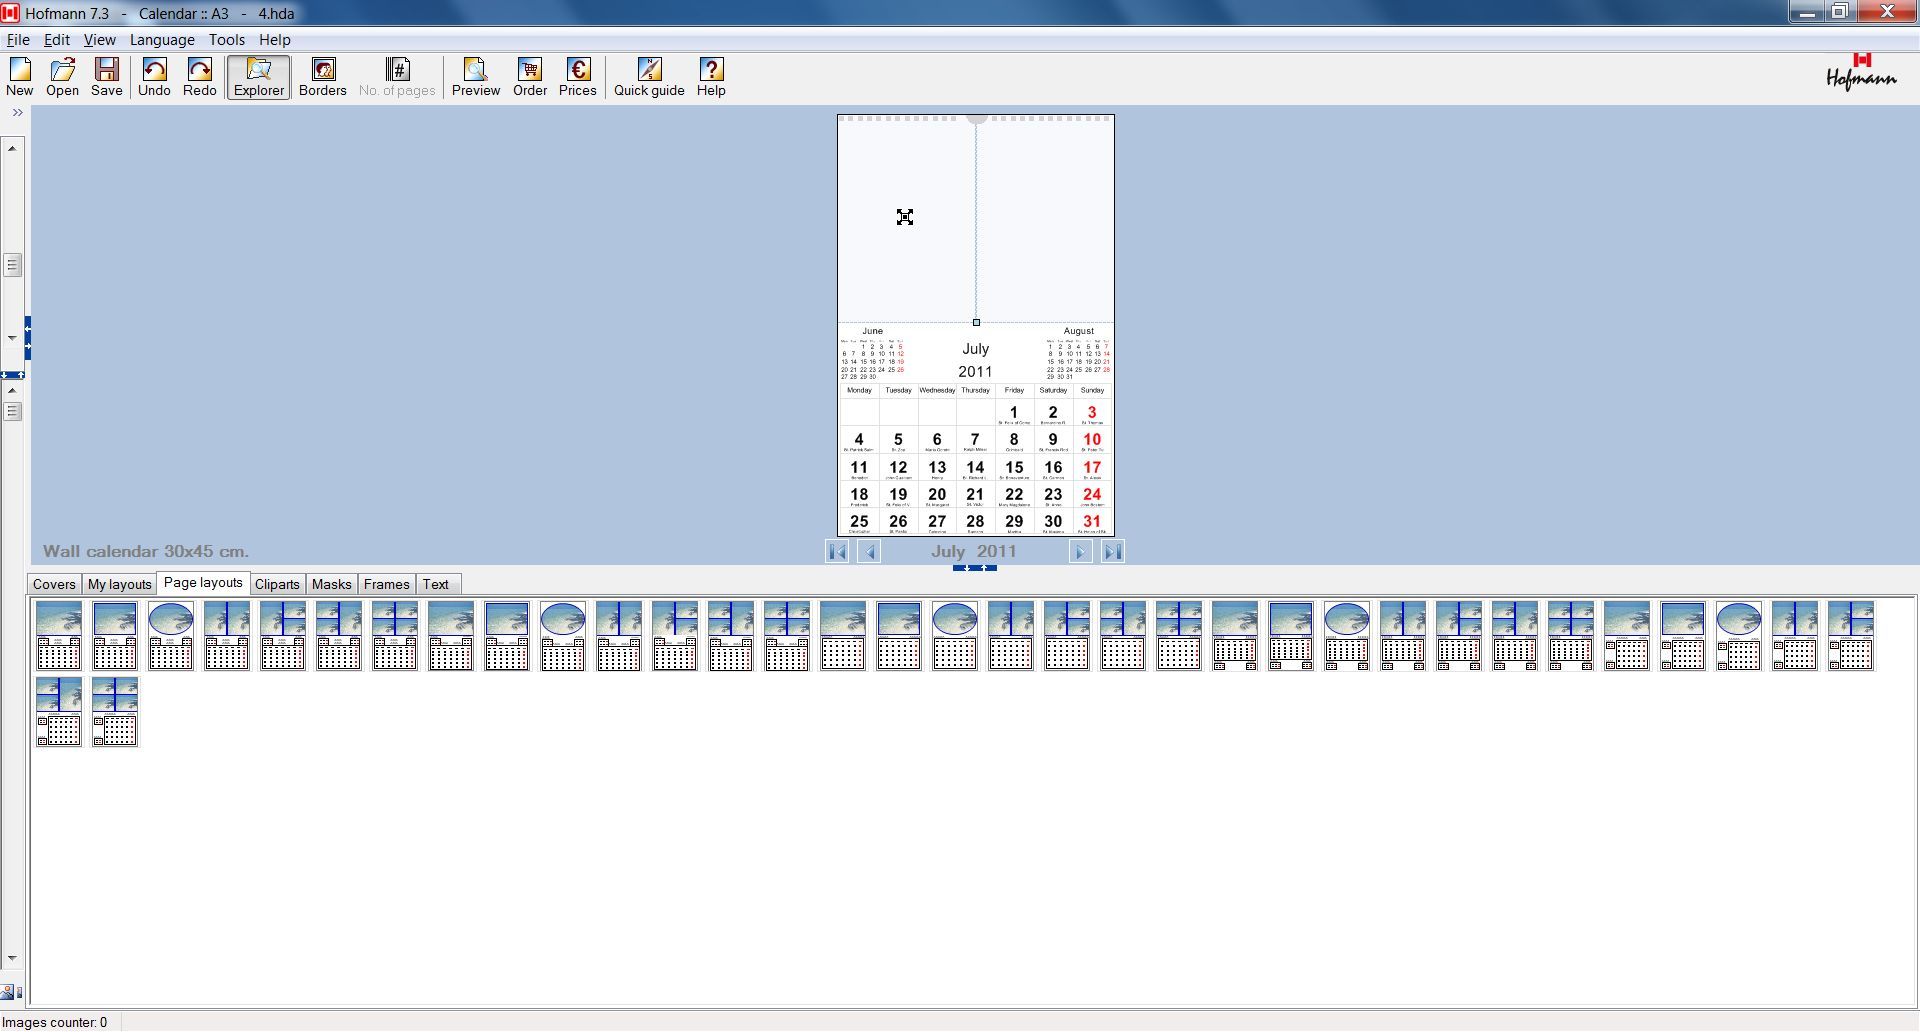1920x1032 pixels.
Task: Switch to the Cliparts tab
Action: pos(277,584)
